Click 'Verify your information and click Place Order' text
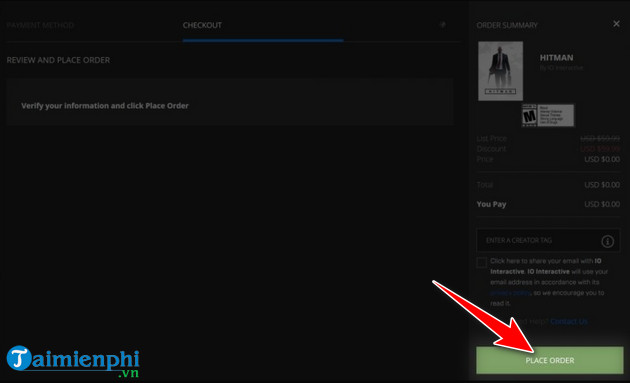This screenshot has width=630, height=383. tap(105, 106)
